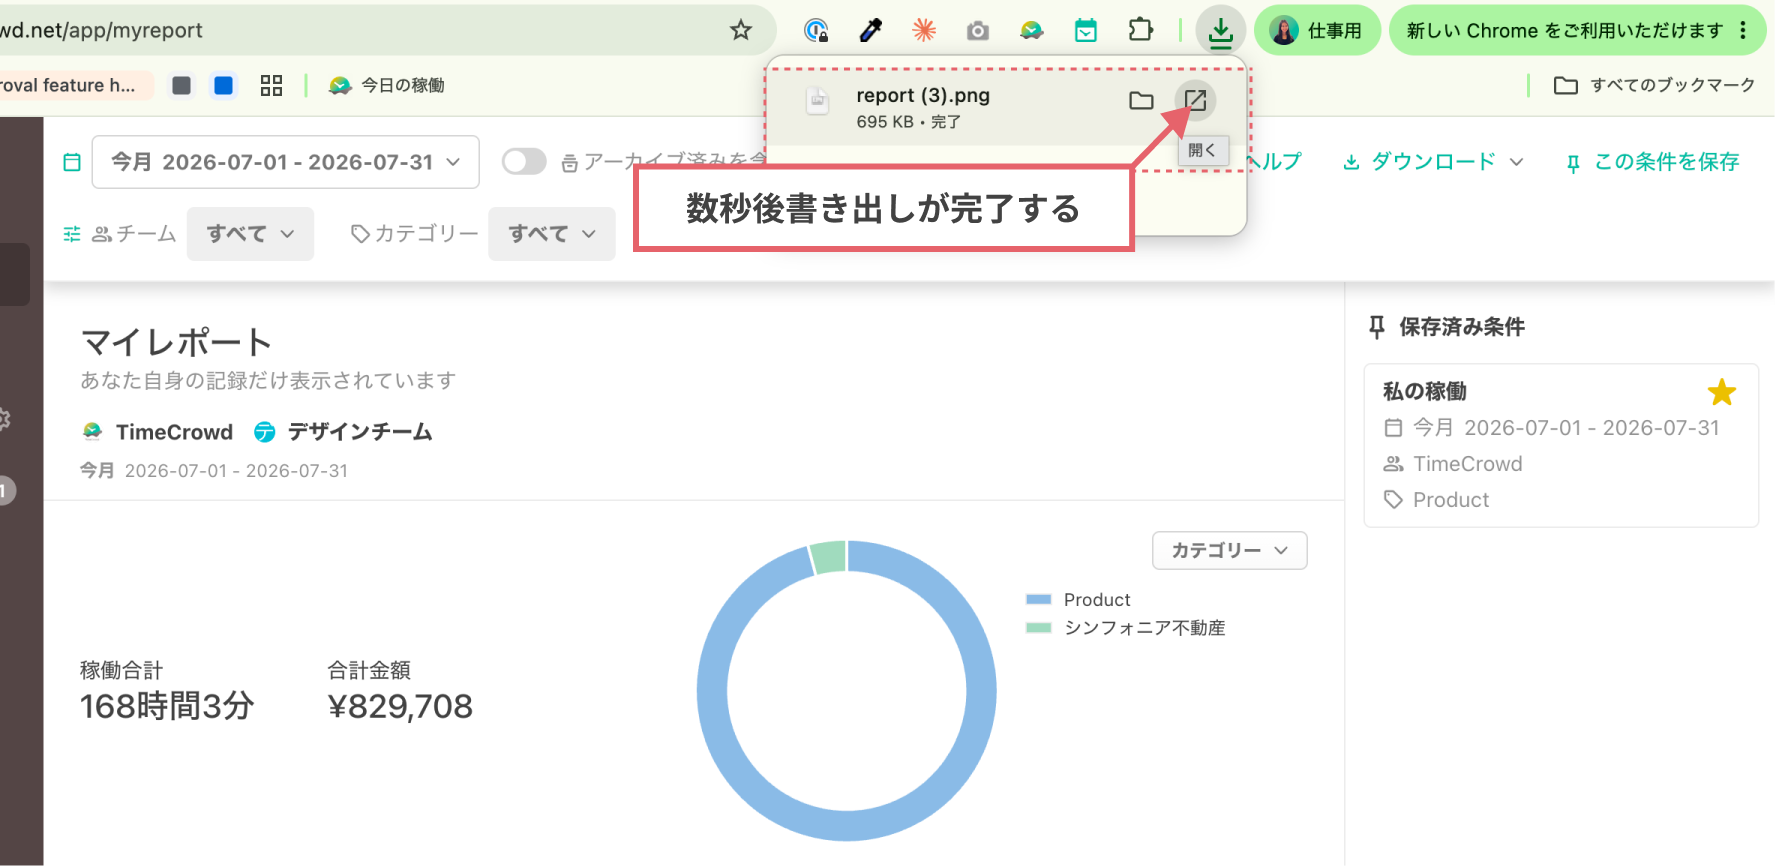
Task: Open the Extensions puzzle piece menu
Action: point(1140,30)
